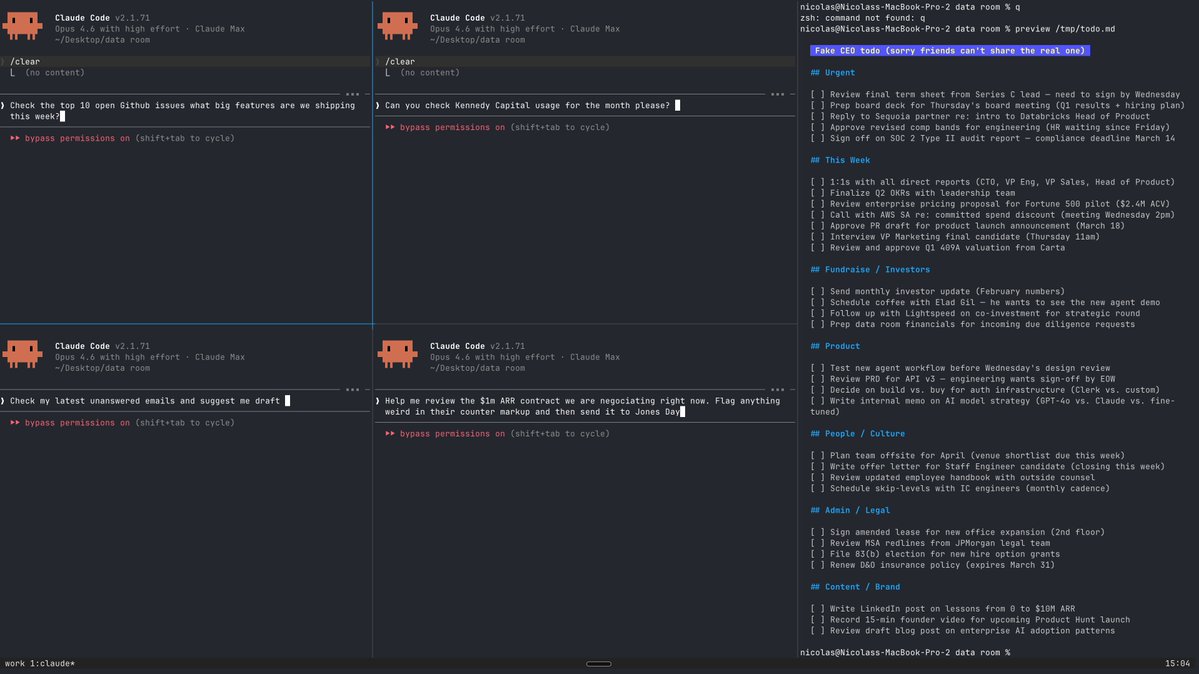Check the box for 'File 83(b) election'
The height and width of the screenshot is (674, 1199).
click(x=817, y=554)
